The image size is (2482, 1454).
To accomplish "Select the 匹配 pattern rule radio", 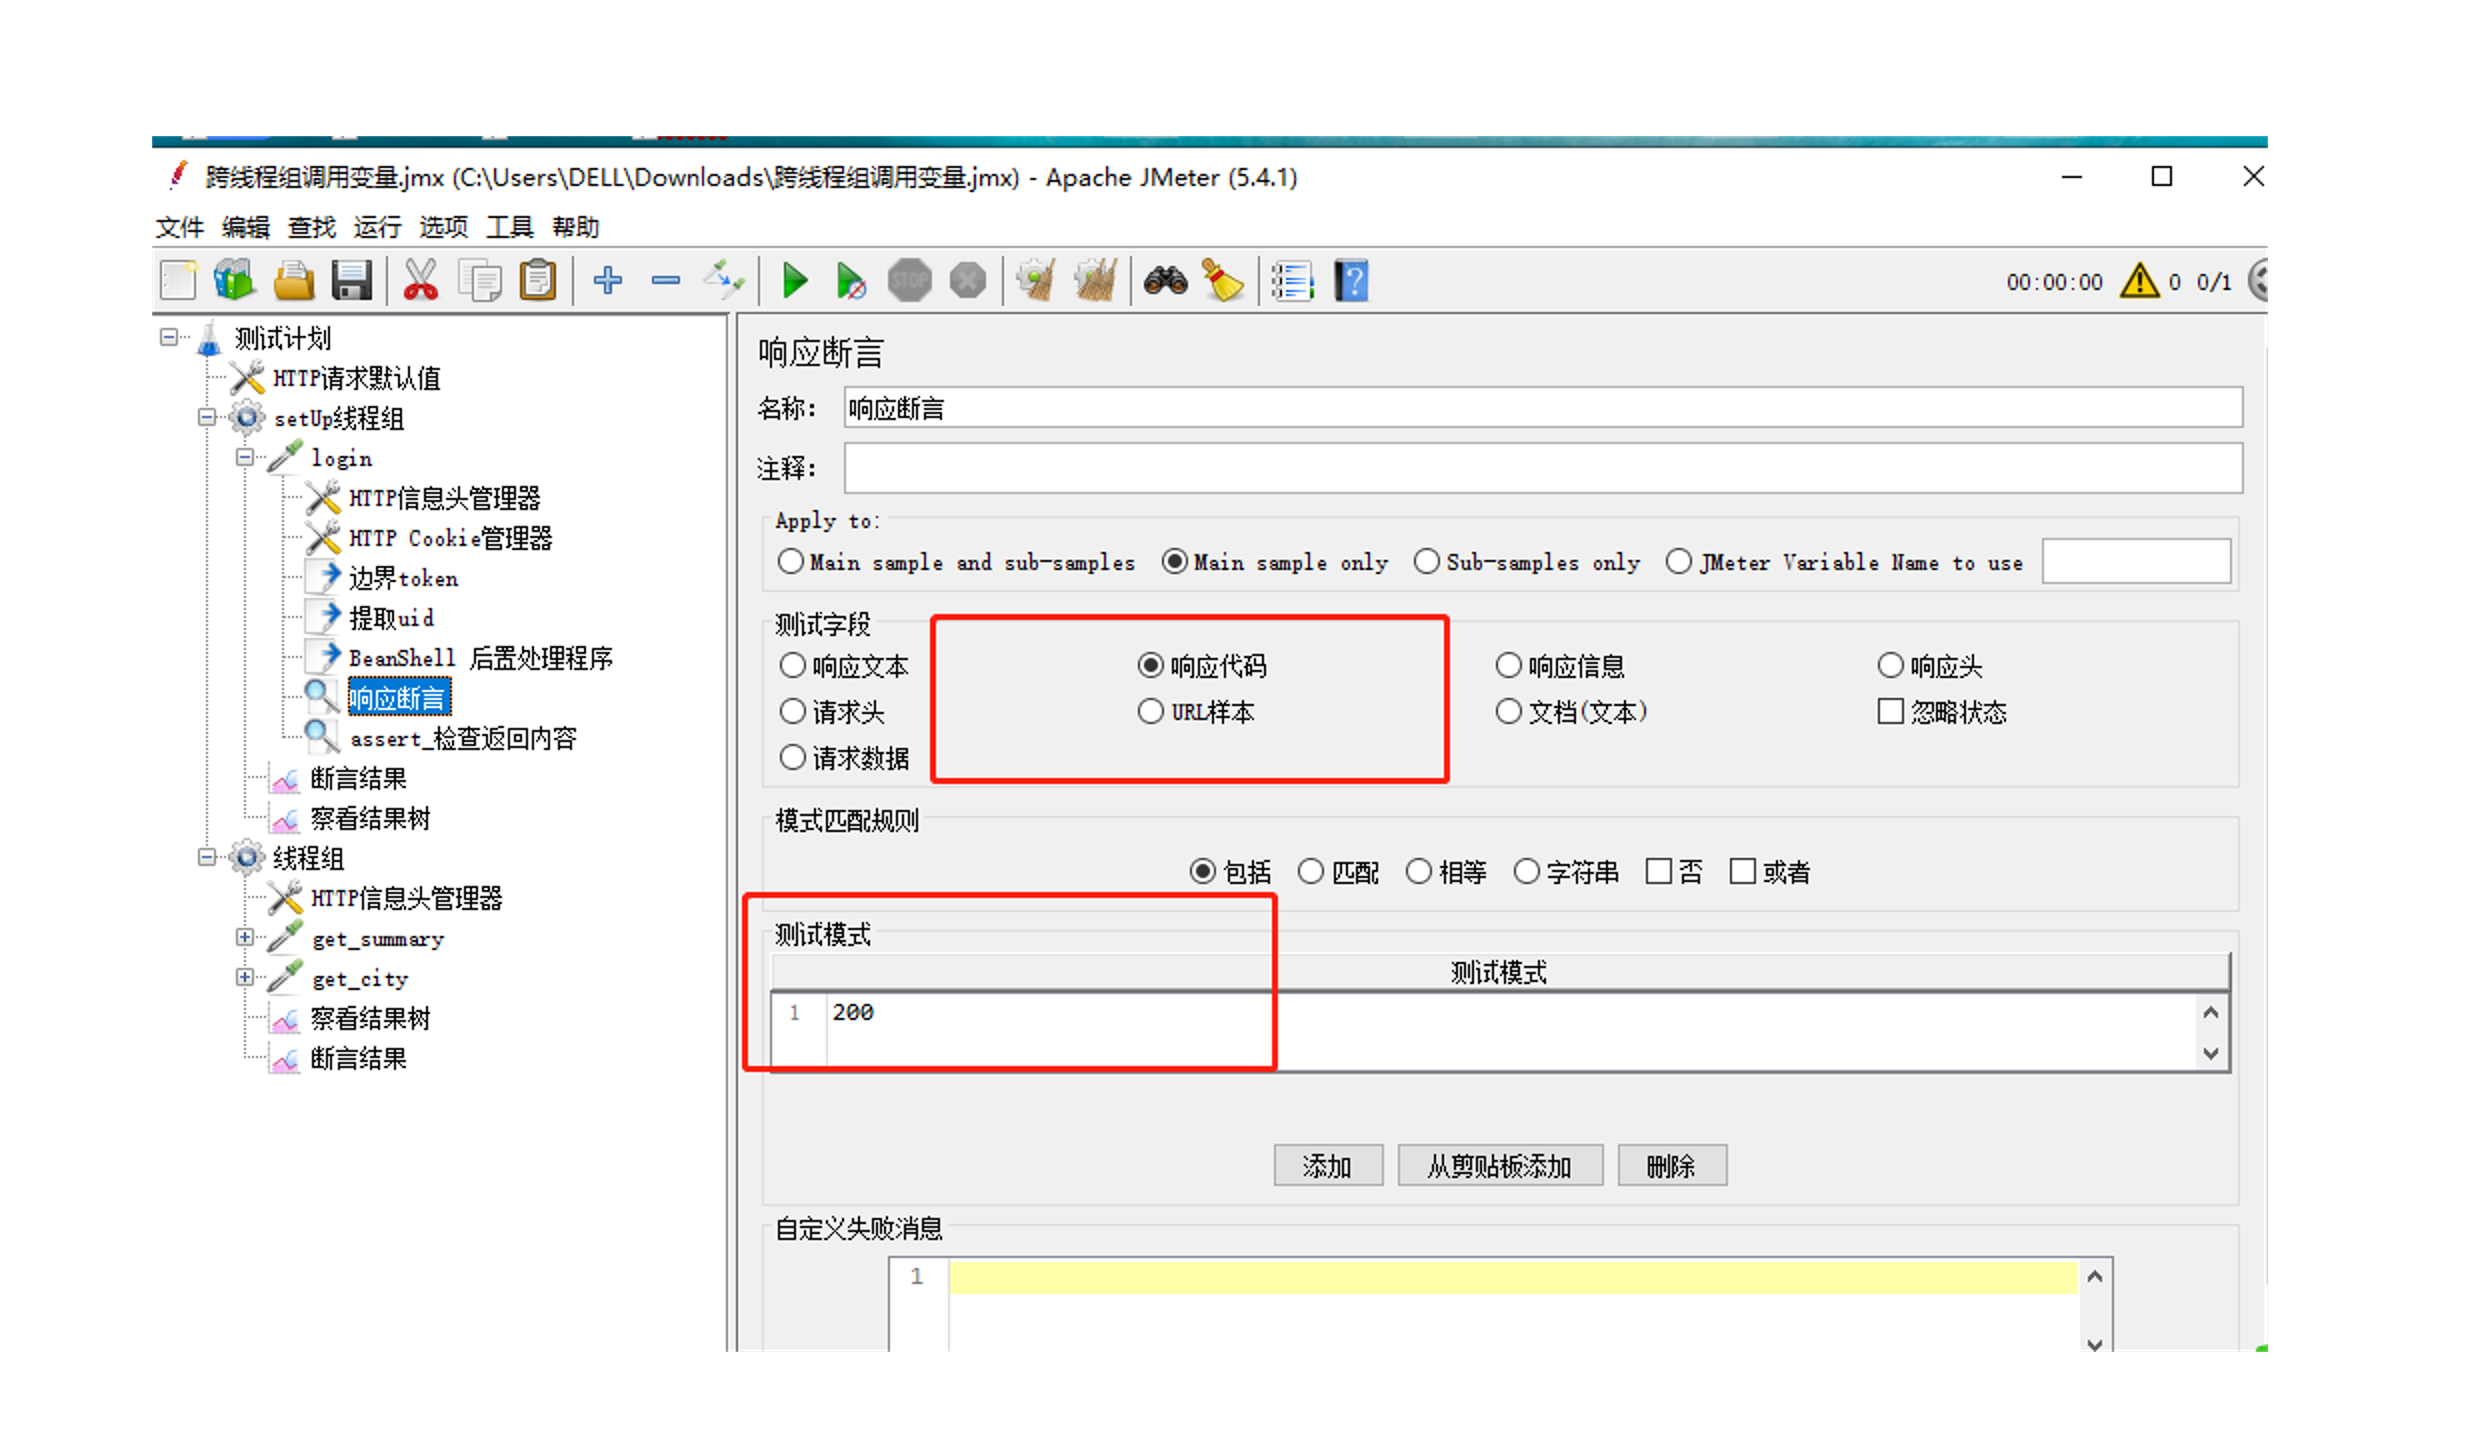I will (1311, 872).
